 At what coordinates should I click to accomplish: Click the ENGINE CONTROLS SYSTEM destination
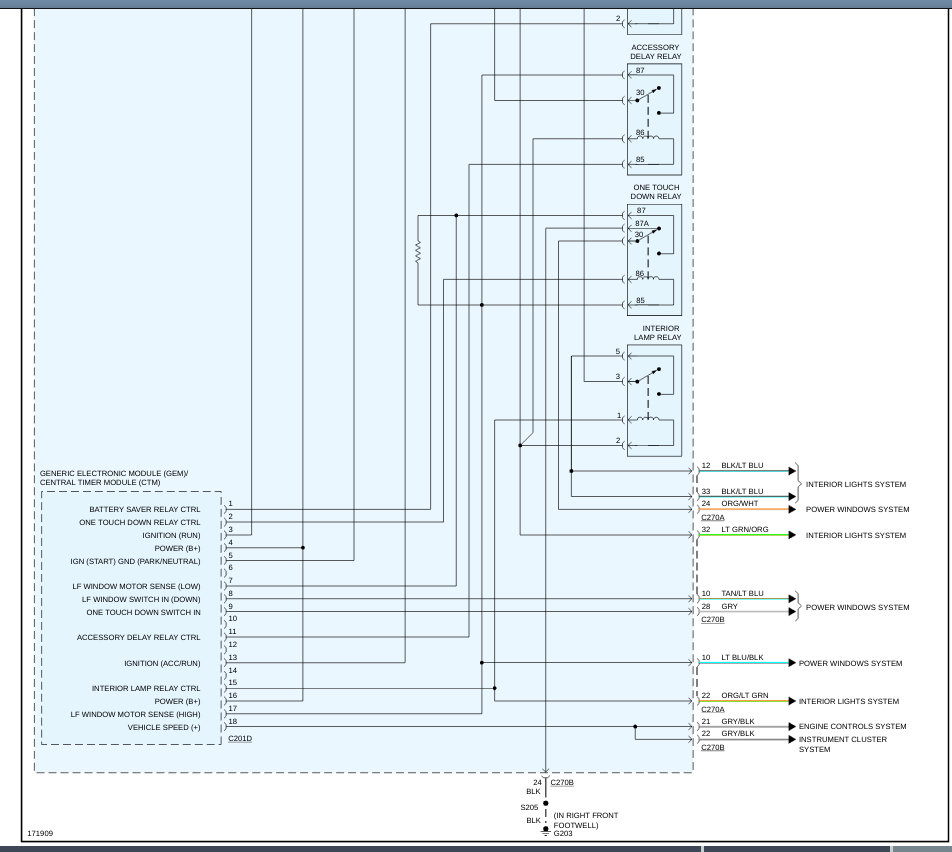point(852,726)
